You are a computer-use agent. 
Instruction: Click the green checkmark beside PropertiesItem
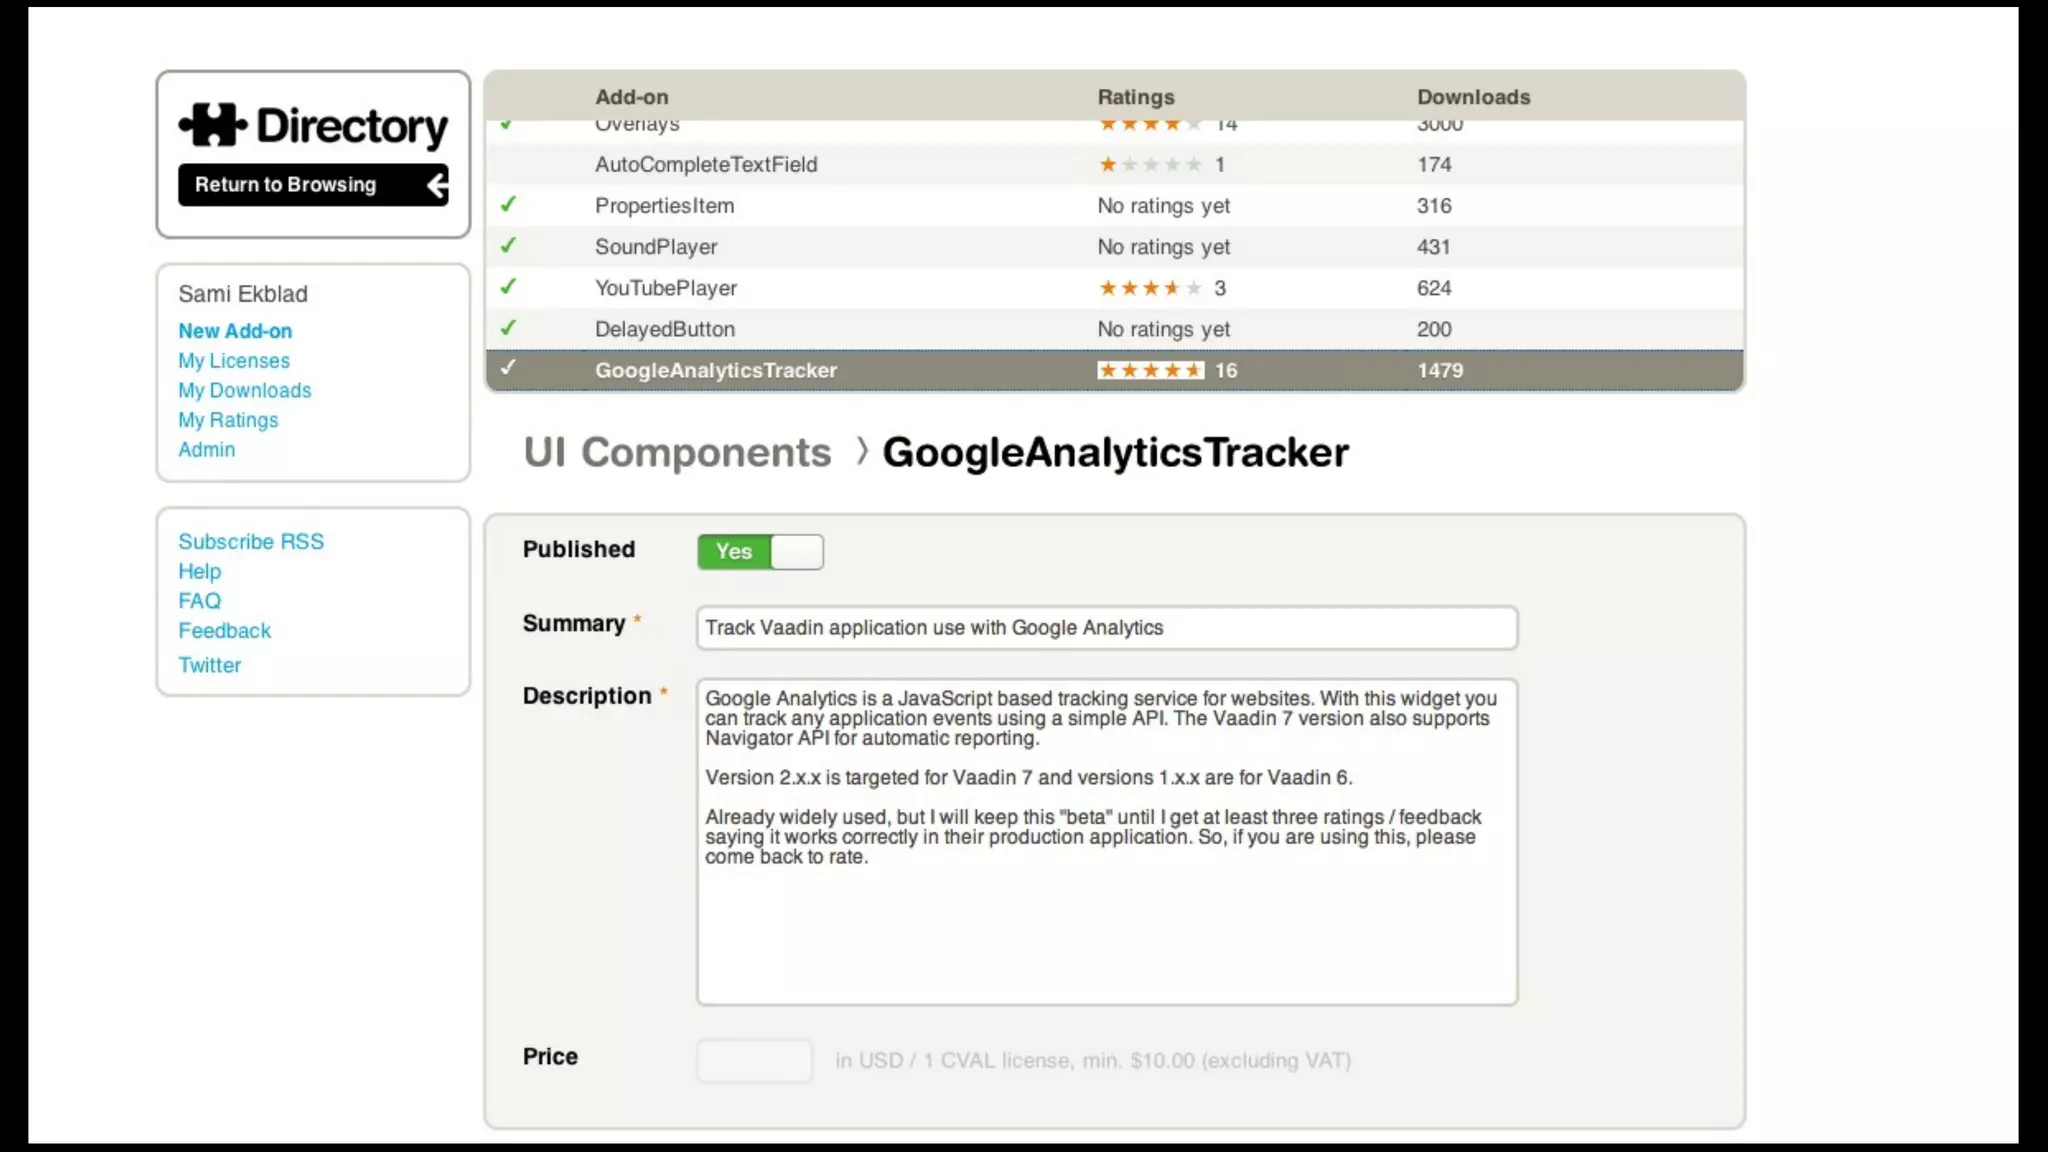point(508,205)
